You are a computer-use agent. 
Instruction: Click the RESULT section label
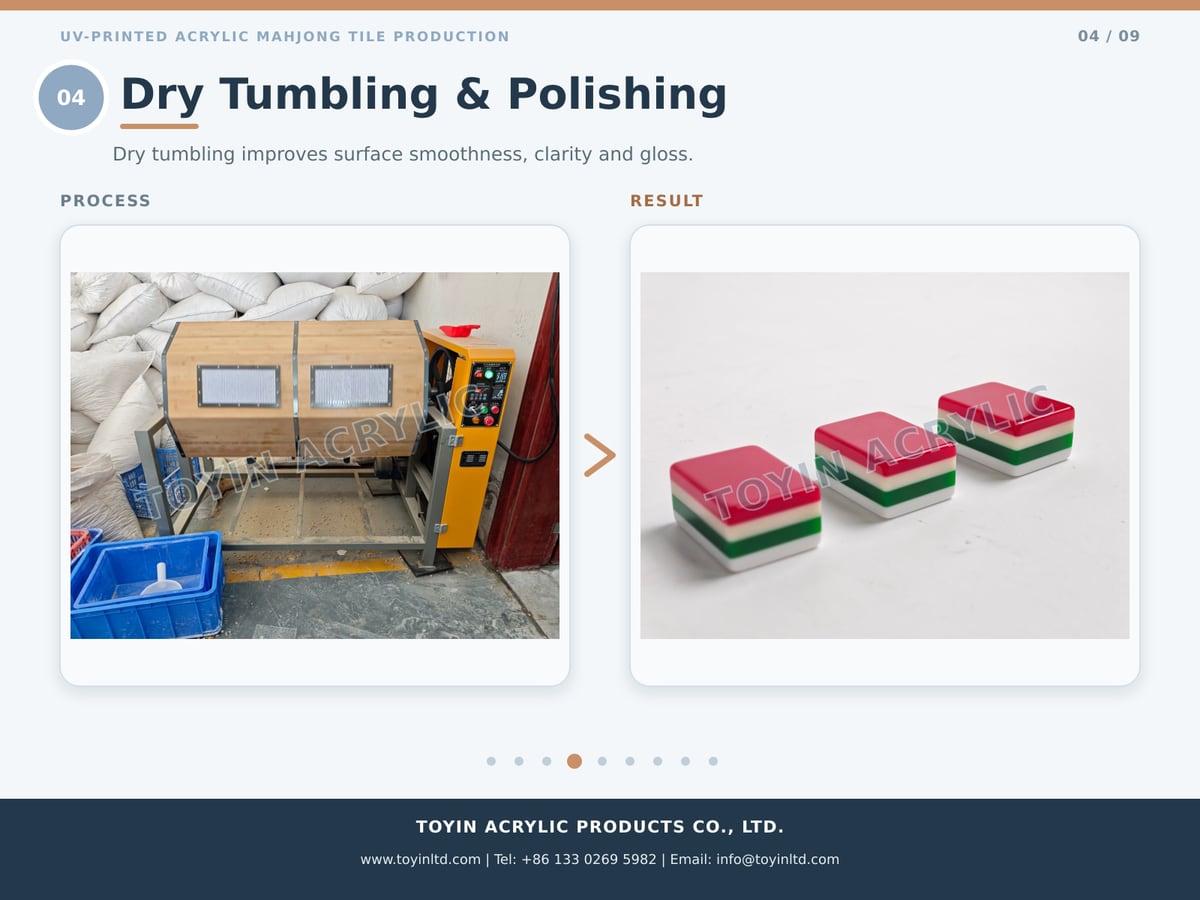tap(667, 201)
